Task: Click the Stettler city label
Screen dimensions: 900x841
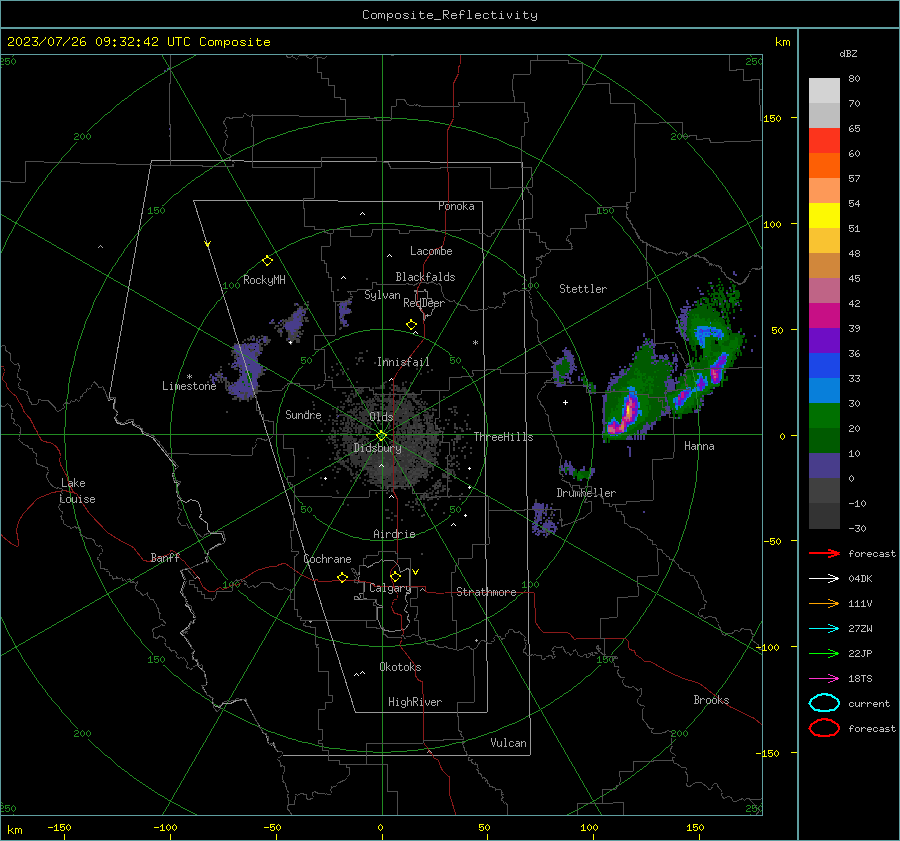Action: click(583, 289)
